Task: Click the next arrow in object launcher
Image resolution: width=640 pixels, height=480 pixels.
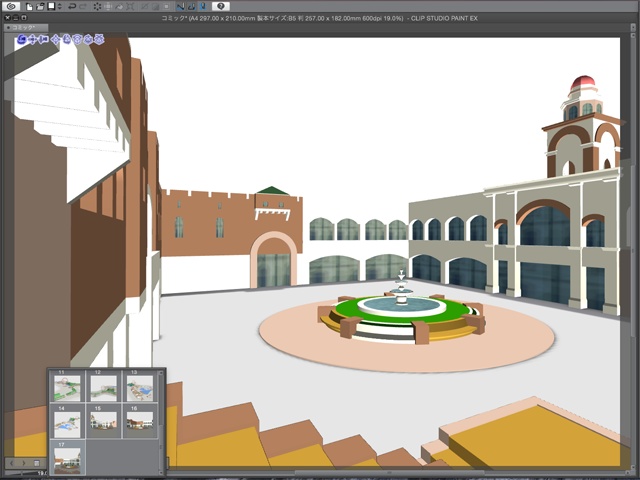Action: tap(23, 463)
